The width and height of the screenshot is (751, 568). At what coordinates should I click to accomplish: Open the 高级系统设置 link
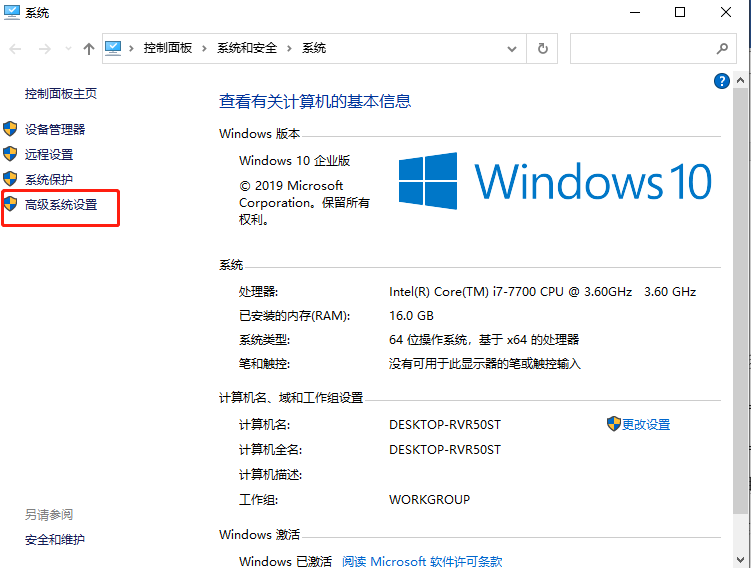[61, 205]
